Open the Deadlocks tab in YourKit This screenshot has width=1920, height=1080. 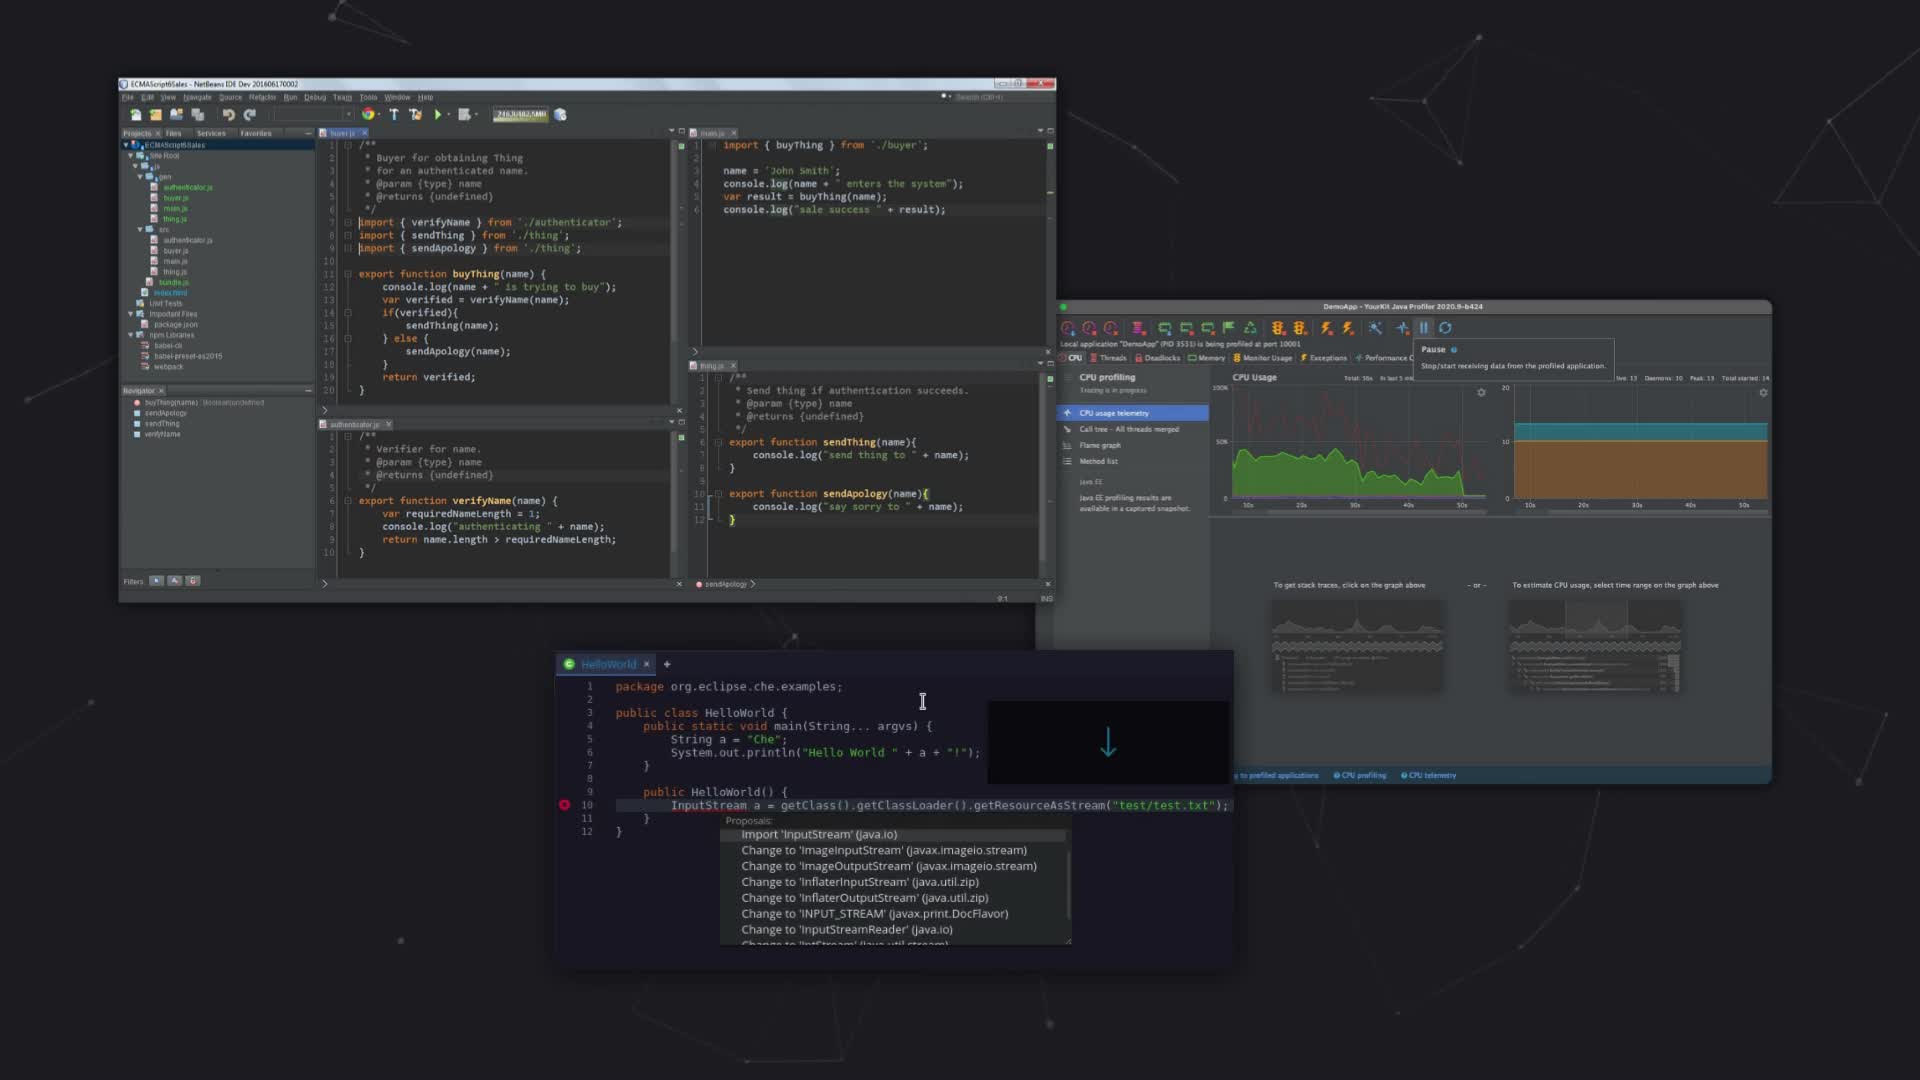tap(1158, 358)
